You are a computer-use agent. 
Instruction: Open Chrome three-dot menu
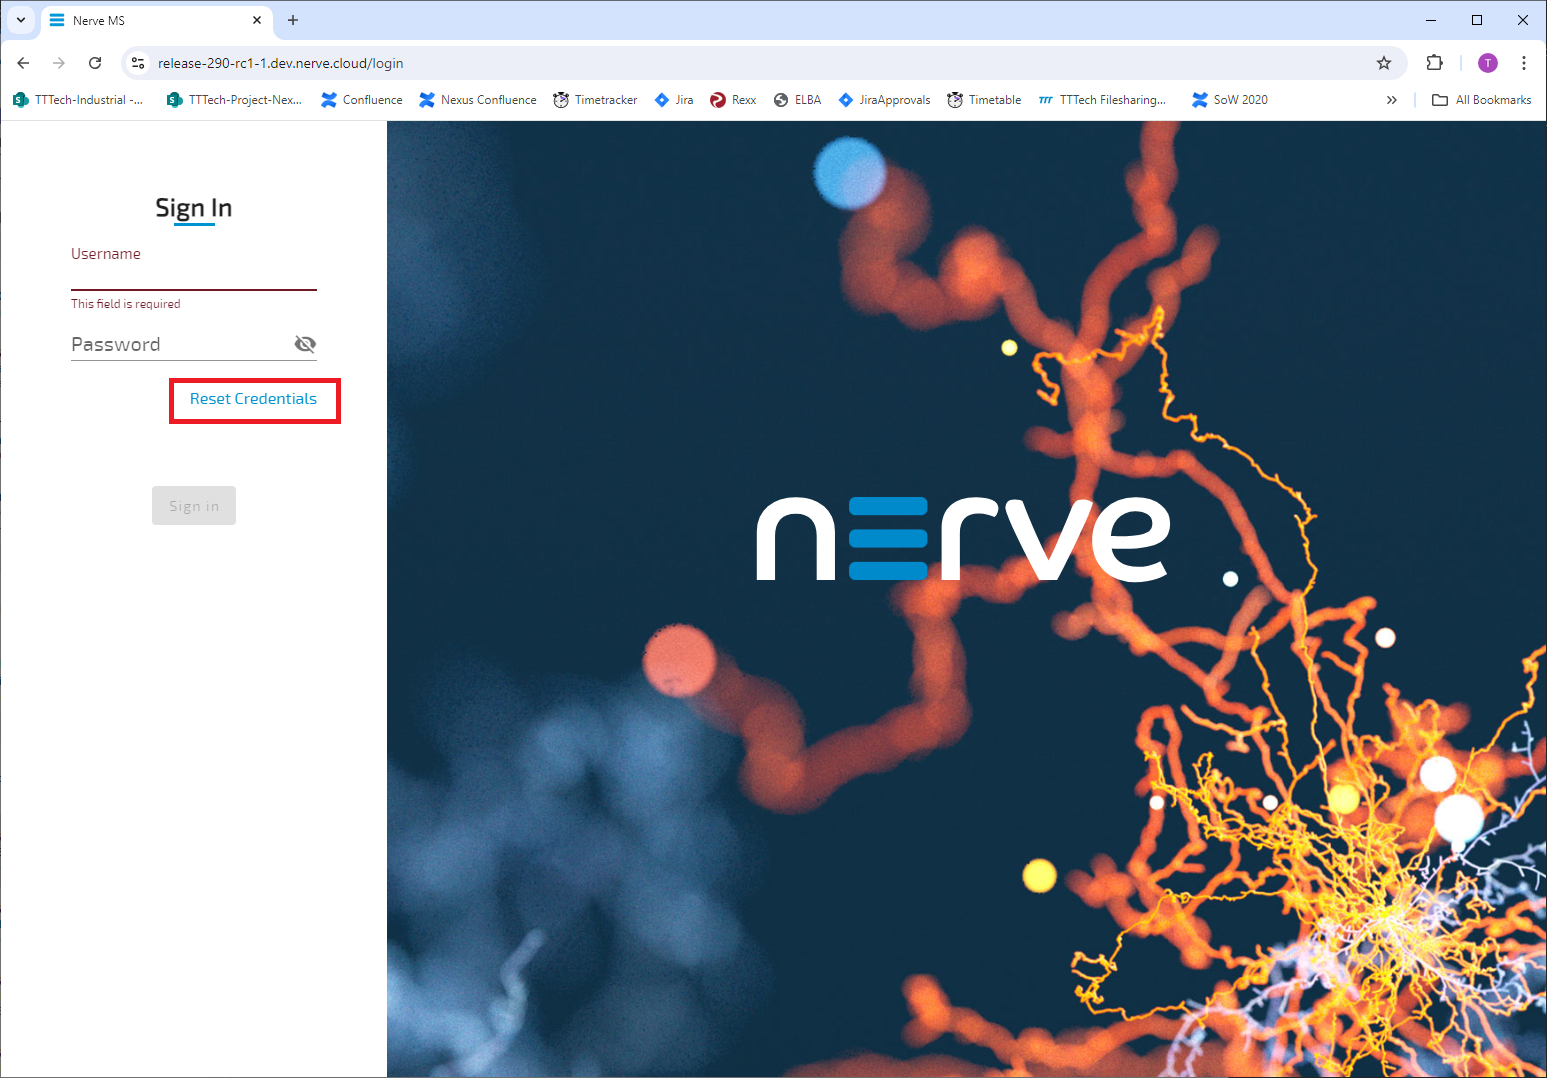pyautogui.click(x=1524, y=63)
